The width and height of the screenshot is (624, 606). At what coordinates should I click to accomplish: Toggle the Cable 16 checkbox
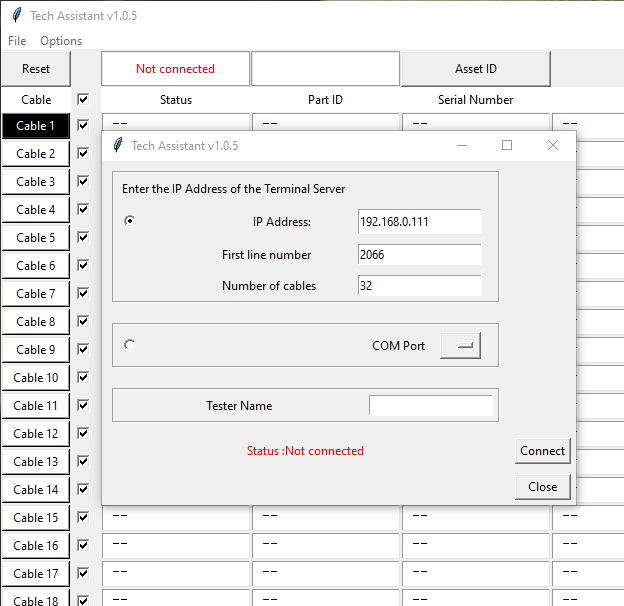(x=83, y=546)
